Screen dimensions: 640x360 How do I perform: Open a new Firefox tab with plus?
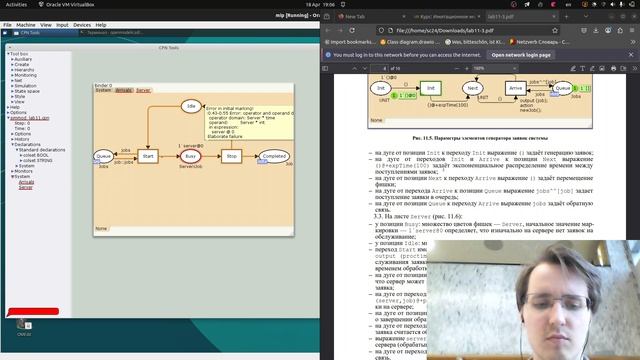(567, 16)
